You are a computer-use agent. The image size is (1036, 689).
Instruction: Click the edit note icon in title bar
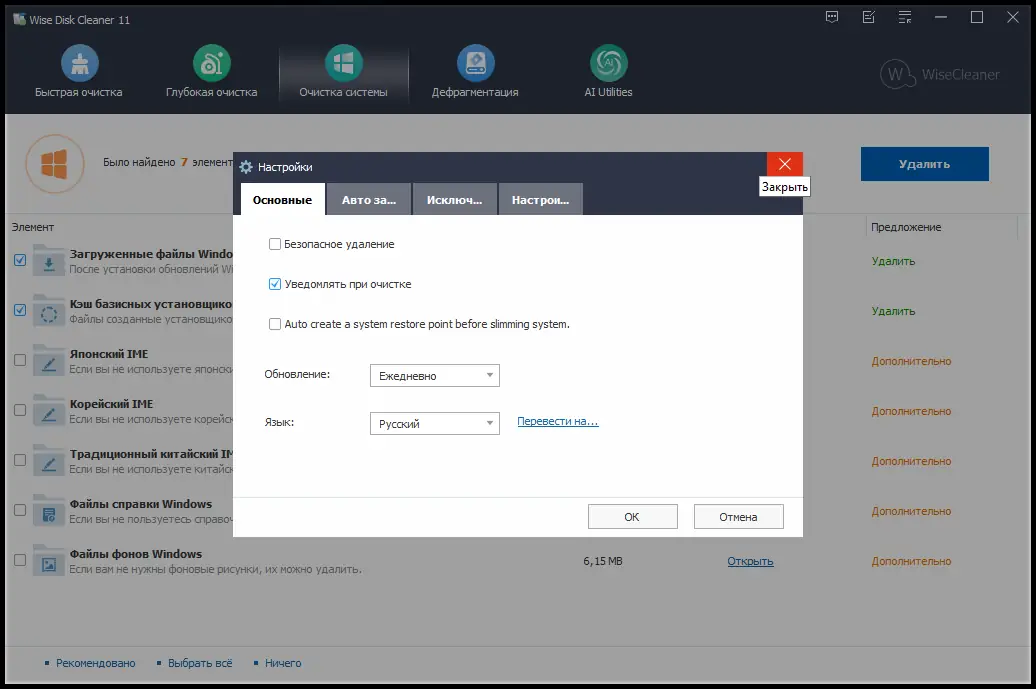pyautogui.click(x=869, y=18)
